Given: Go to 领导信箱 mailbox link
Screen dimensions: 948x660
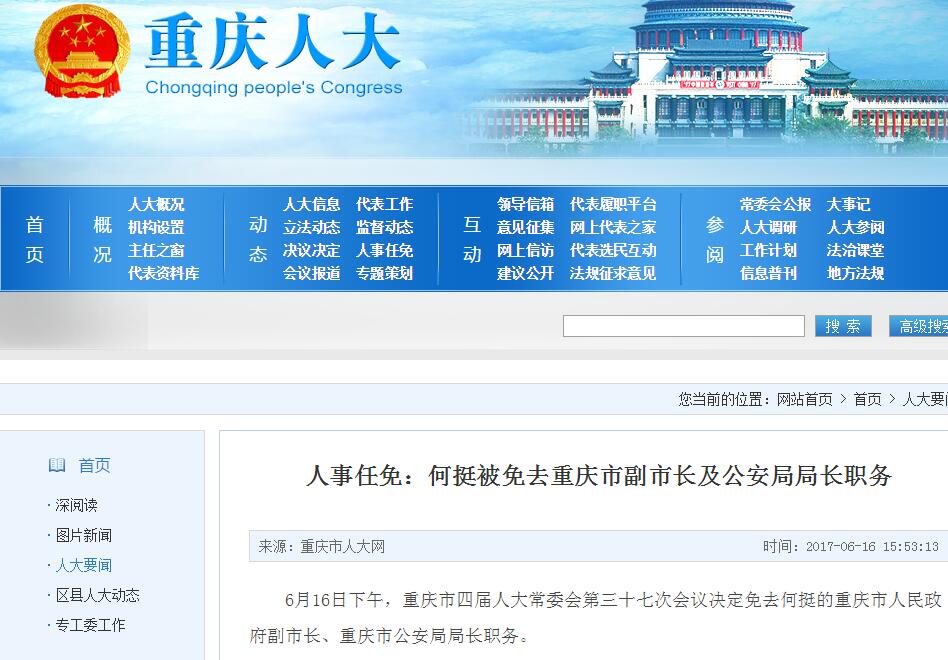Looking at the screenshot, I should (x=525, y=204).
